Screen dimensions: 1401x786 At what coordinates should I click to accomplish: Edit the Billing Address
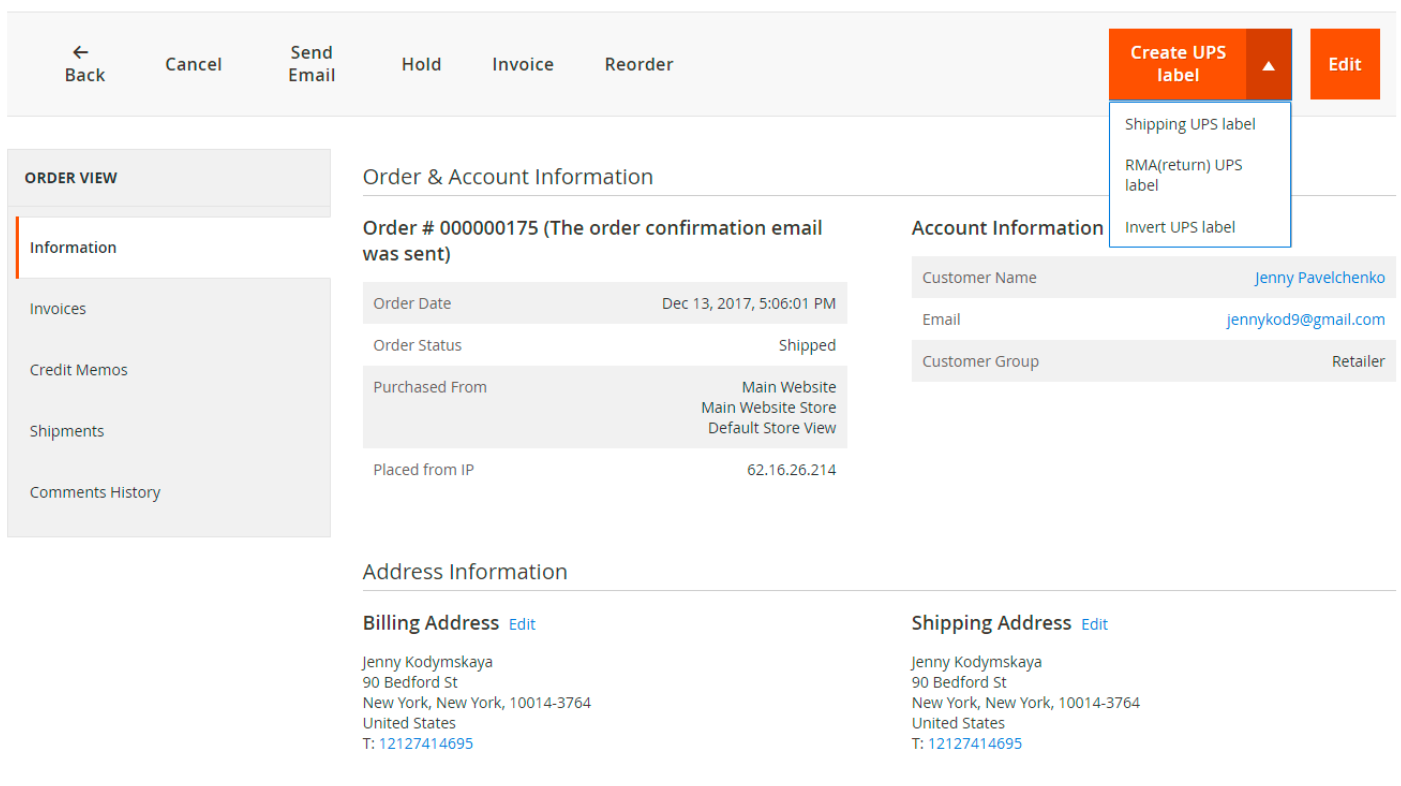[521, 624]
